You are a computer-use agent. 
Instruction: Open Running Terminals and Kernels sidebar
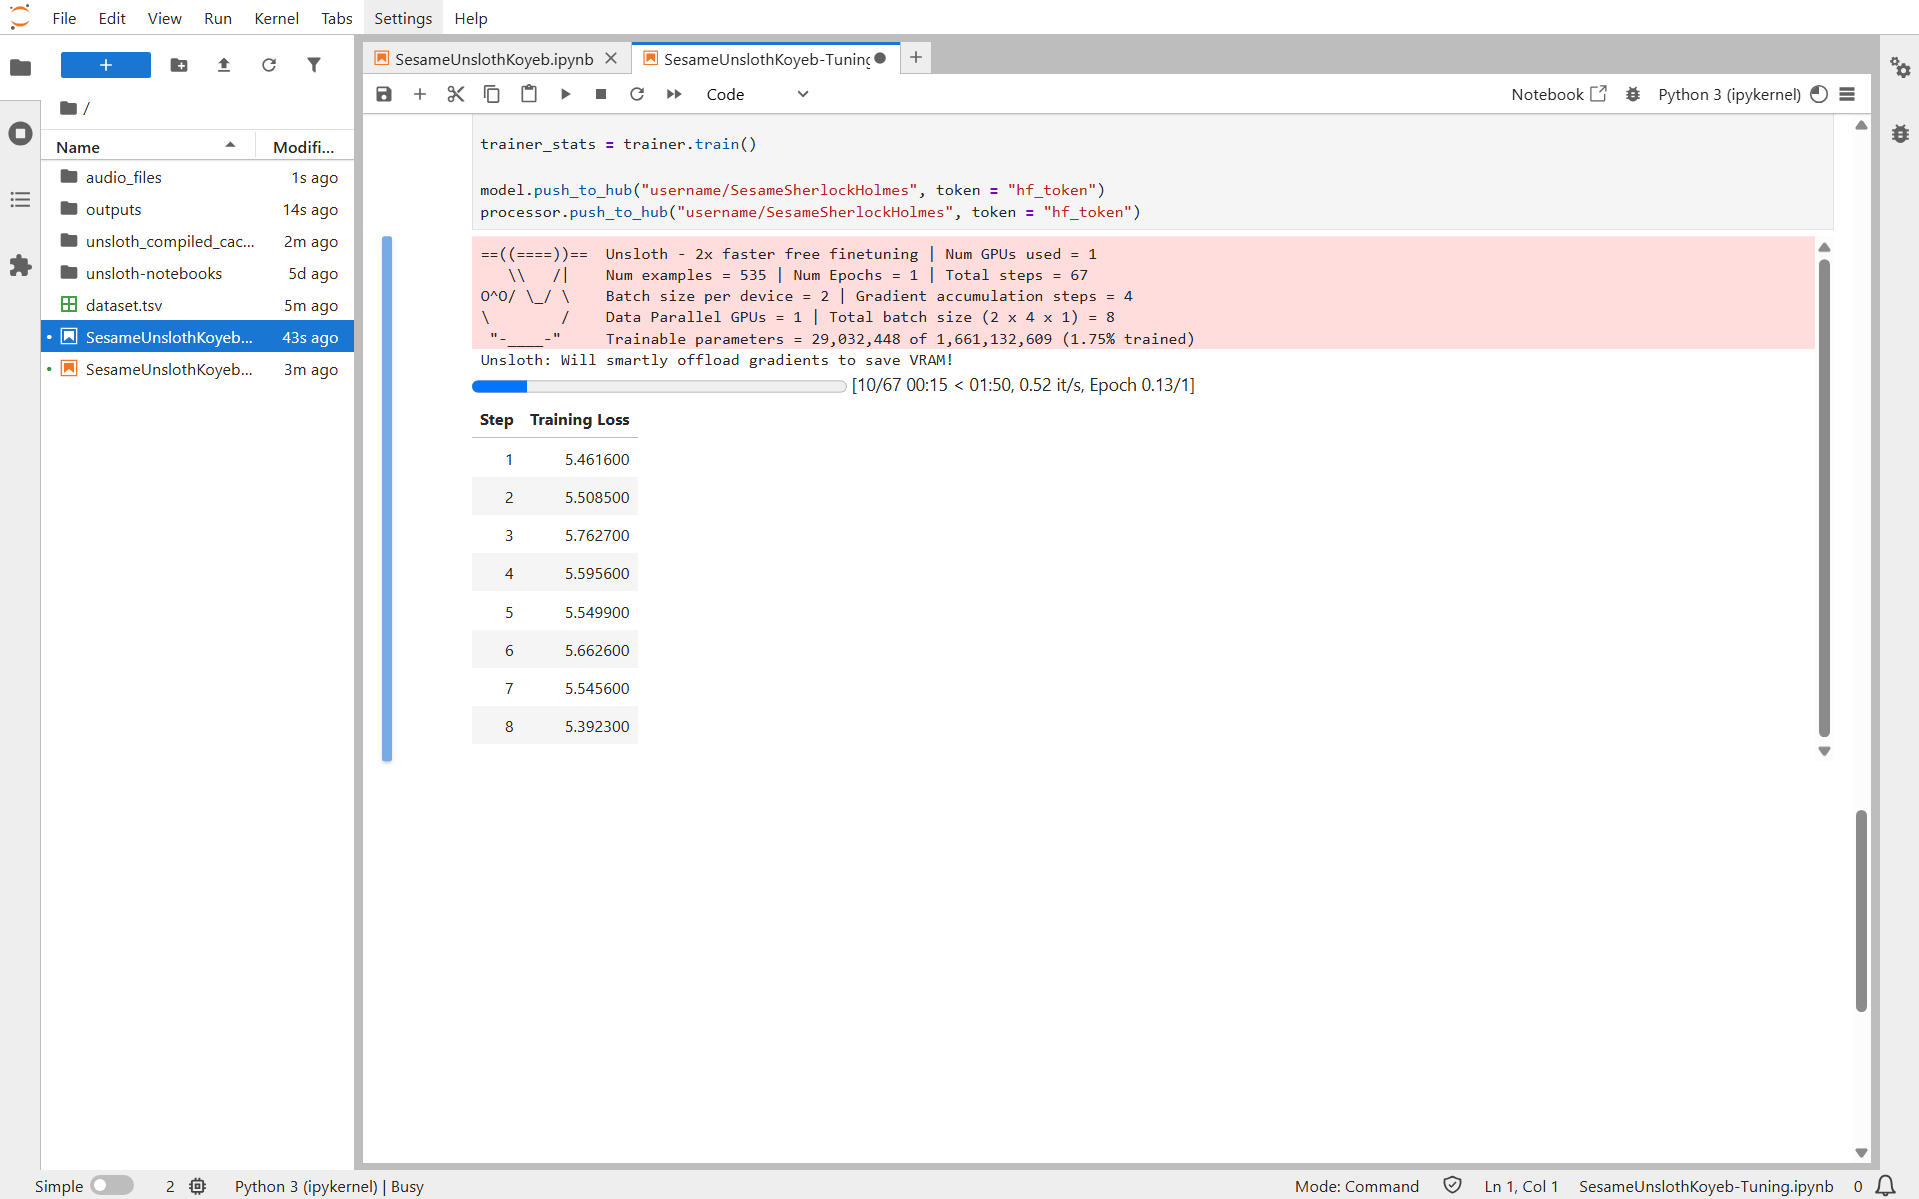(x=20, y=134)
